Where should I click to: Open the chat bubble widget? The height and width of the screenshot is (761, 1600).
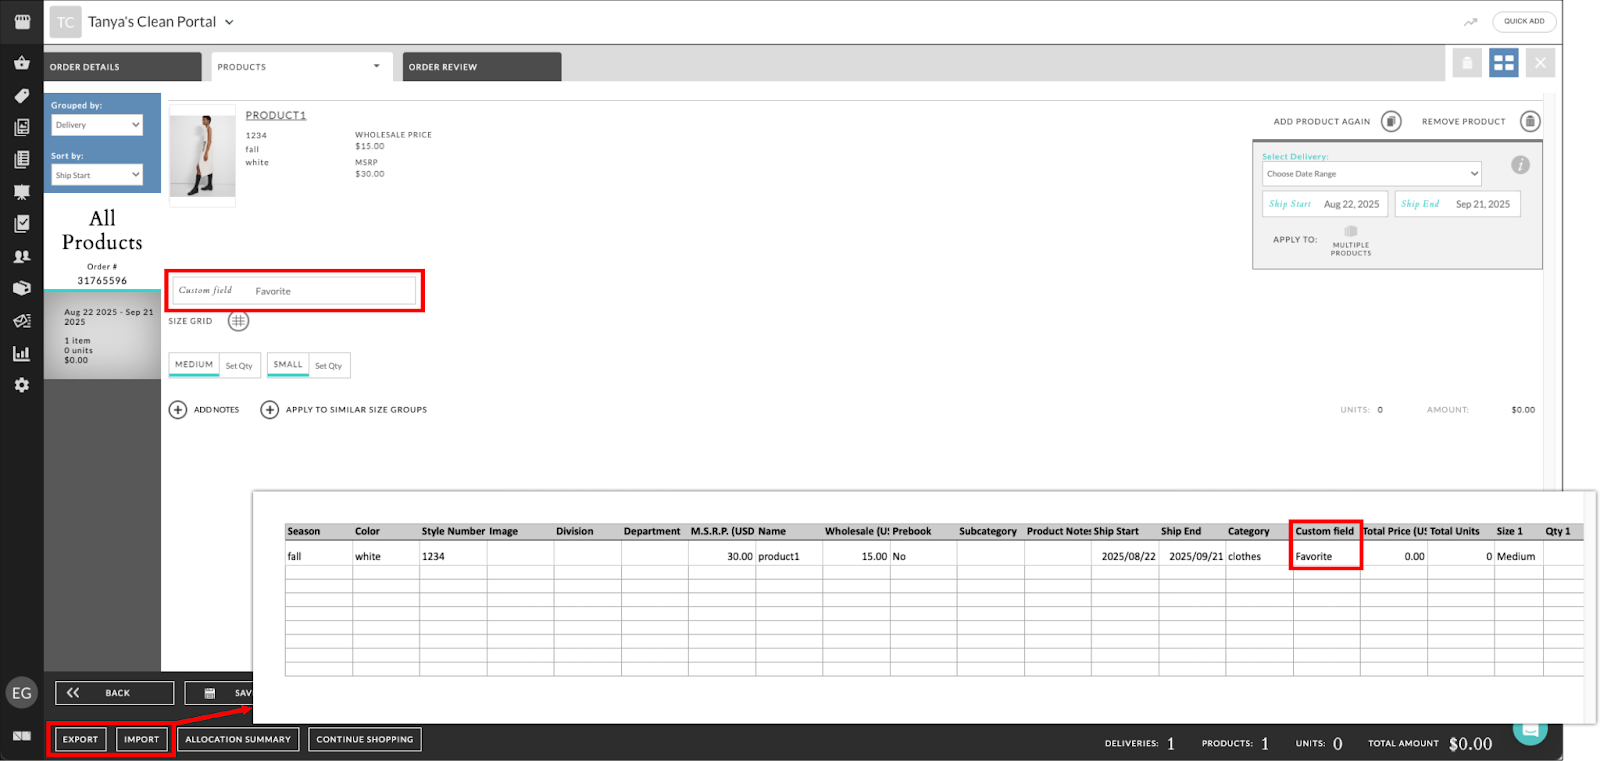[x=1530, y=730]
